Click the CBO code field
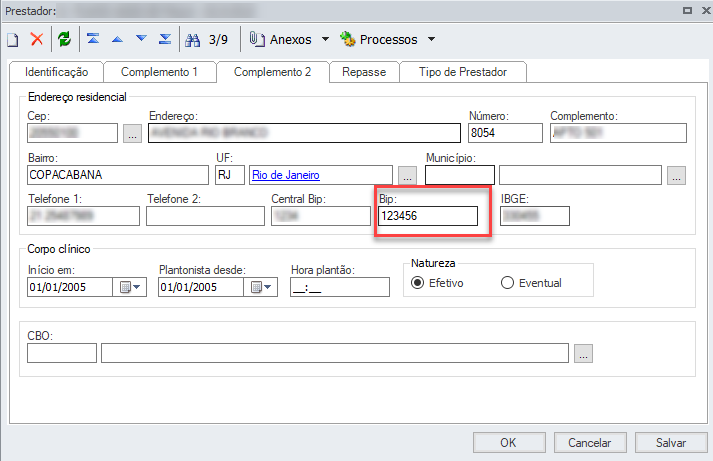The width and height of the screenshot is (713, 461). (62, 353)
